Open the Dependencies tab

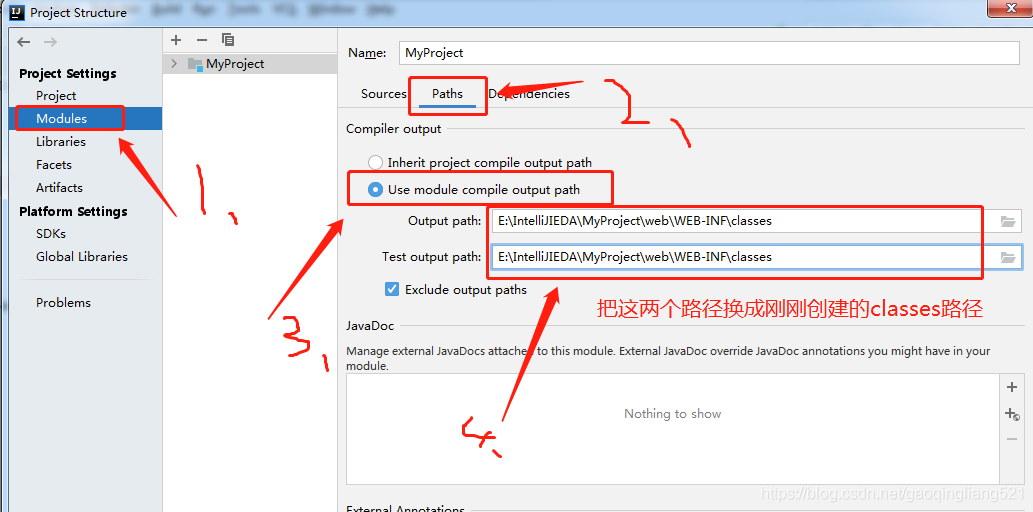[x=530, y=94]
